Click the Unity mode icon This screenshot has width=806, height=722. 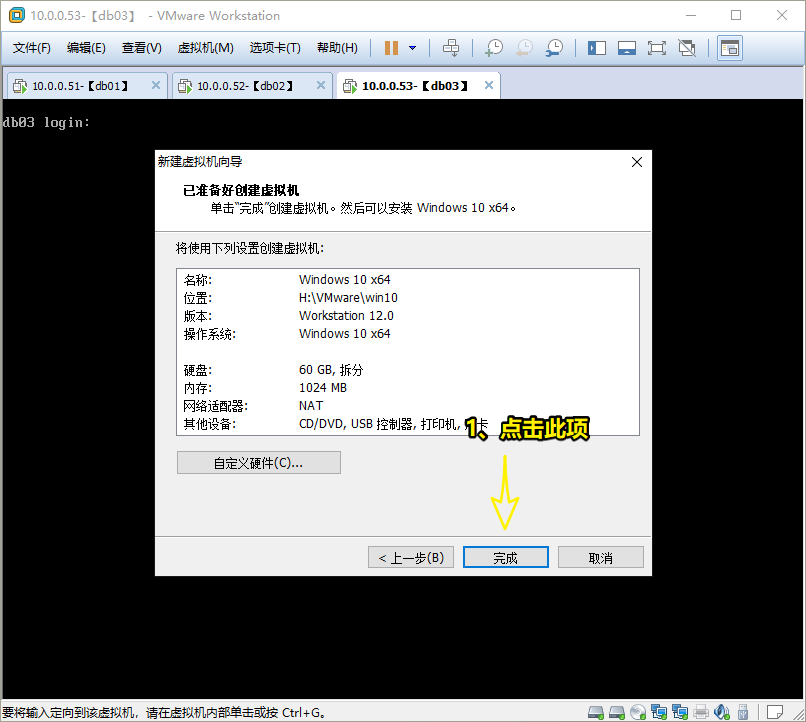687,48
